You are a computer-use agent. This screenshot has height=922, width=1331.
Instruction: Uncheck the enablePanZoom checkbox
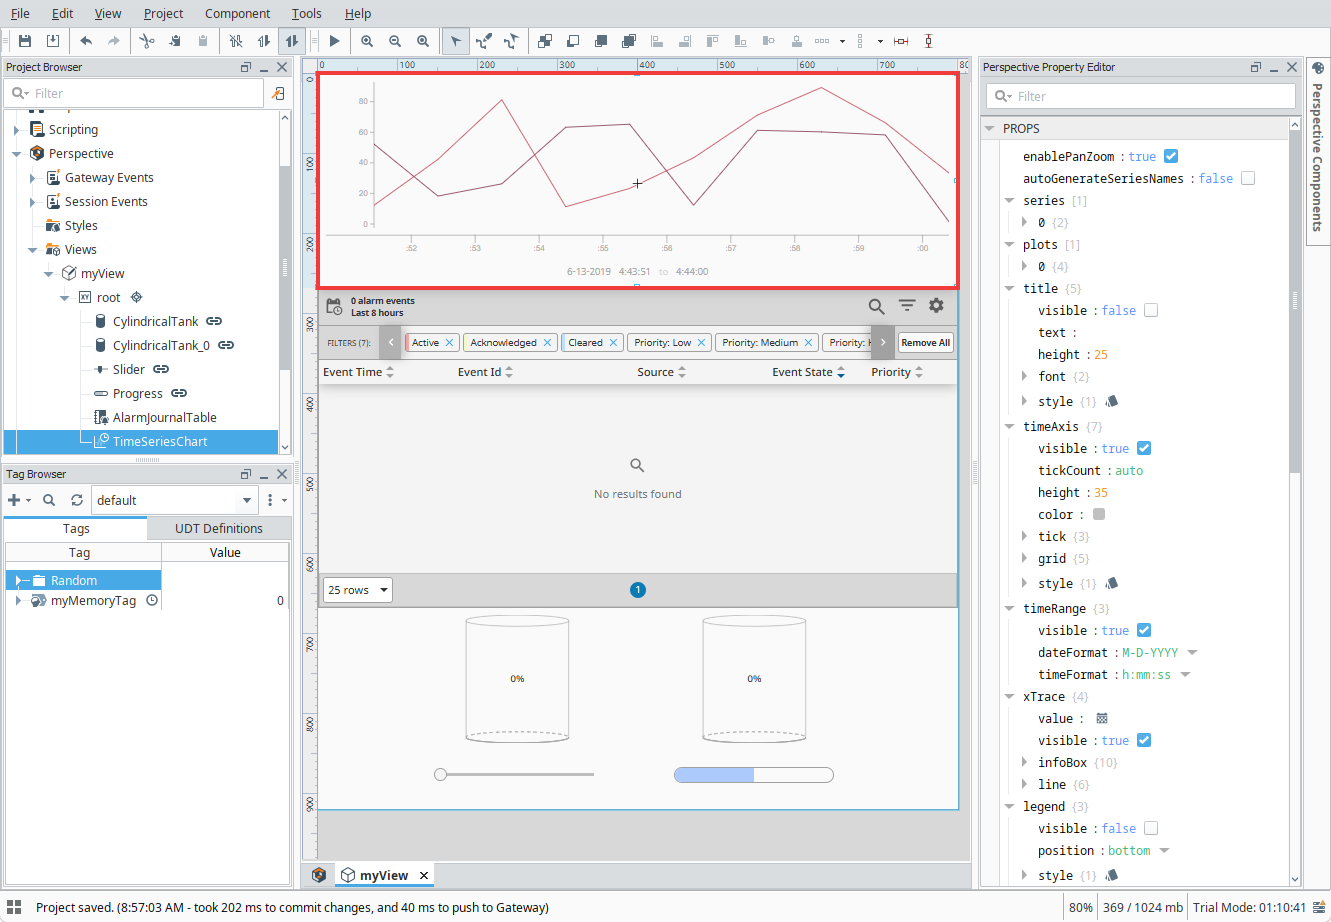click(x=1171, y=156)
